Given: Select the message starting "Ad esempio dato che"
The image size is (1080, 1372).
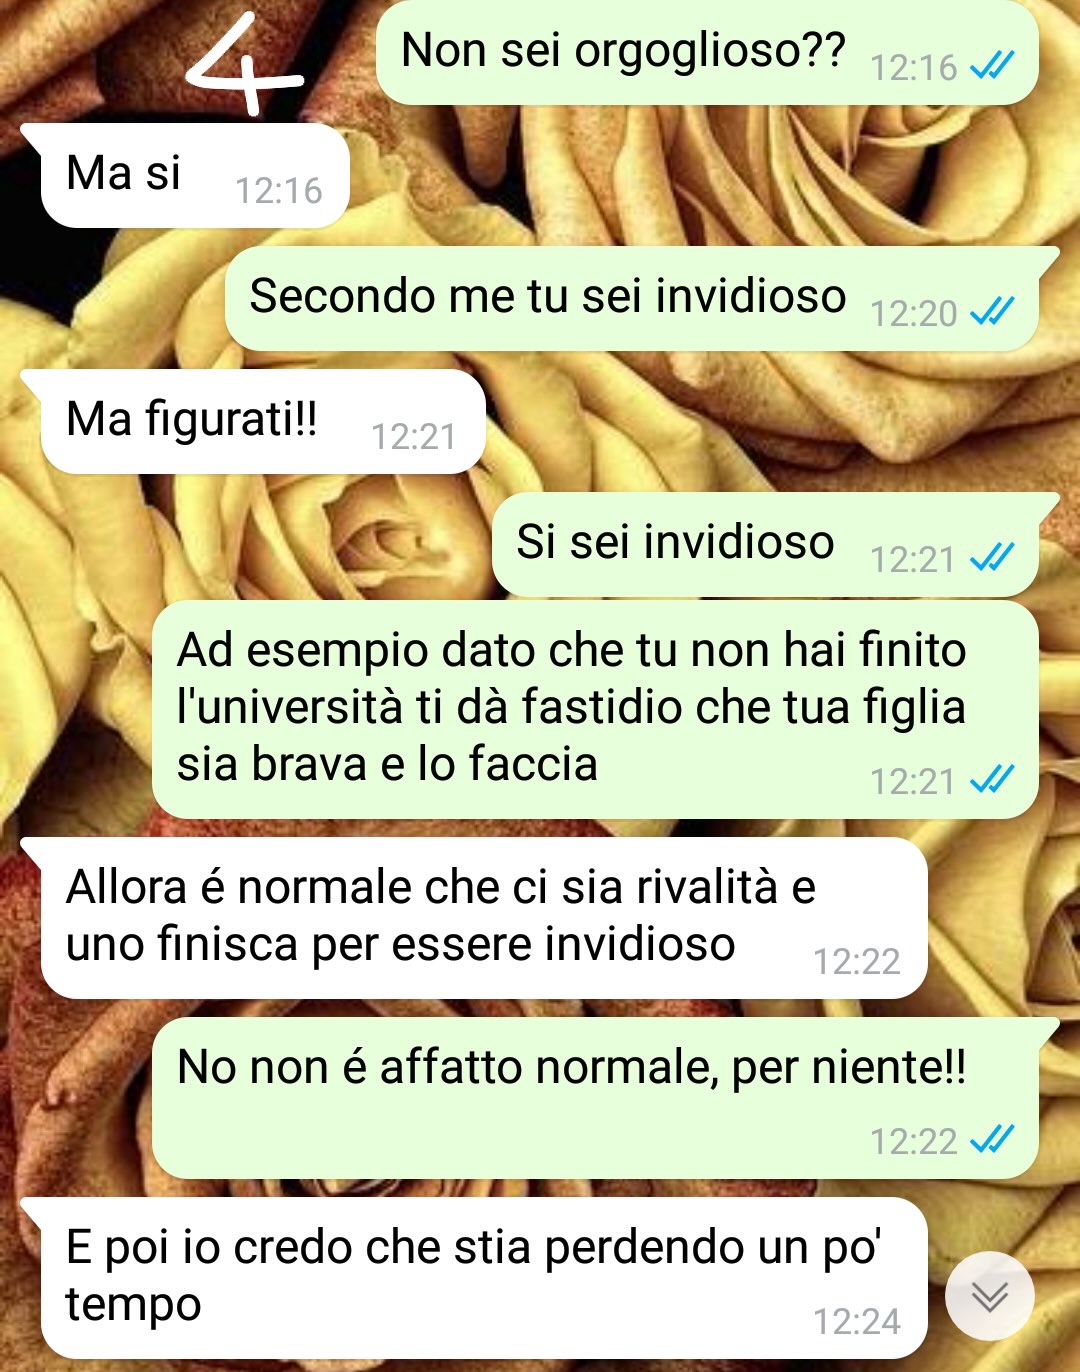Looking at the screenshot, I should tap(595, 709).
